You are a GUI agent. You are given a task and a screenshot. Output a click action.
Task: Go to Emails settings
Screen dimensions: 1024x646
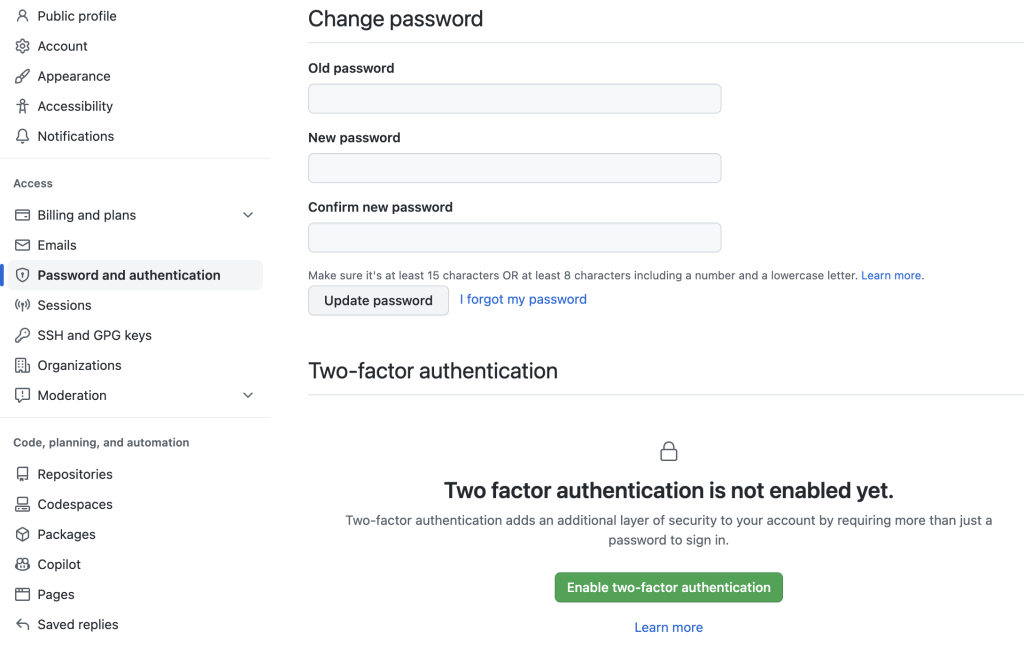57,245
